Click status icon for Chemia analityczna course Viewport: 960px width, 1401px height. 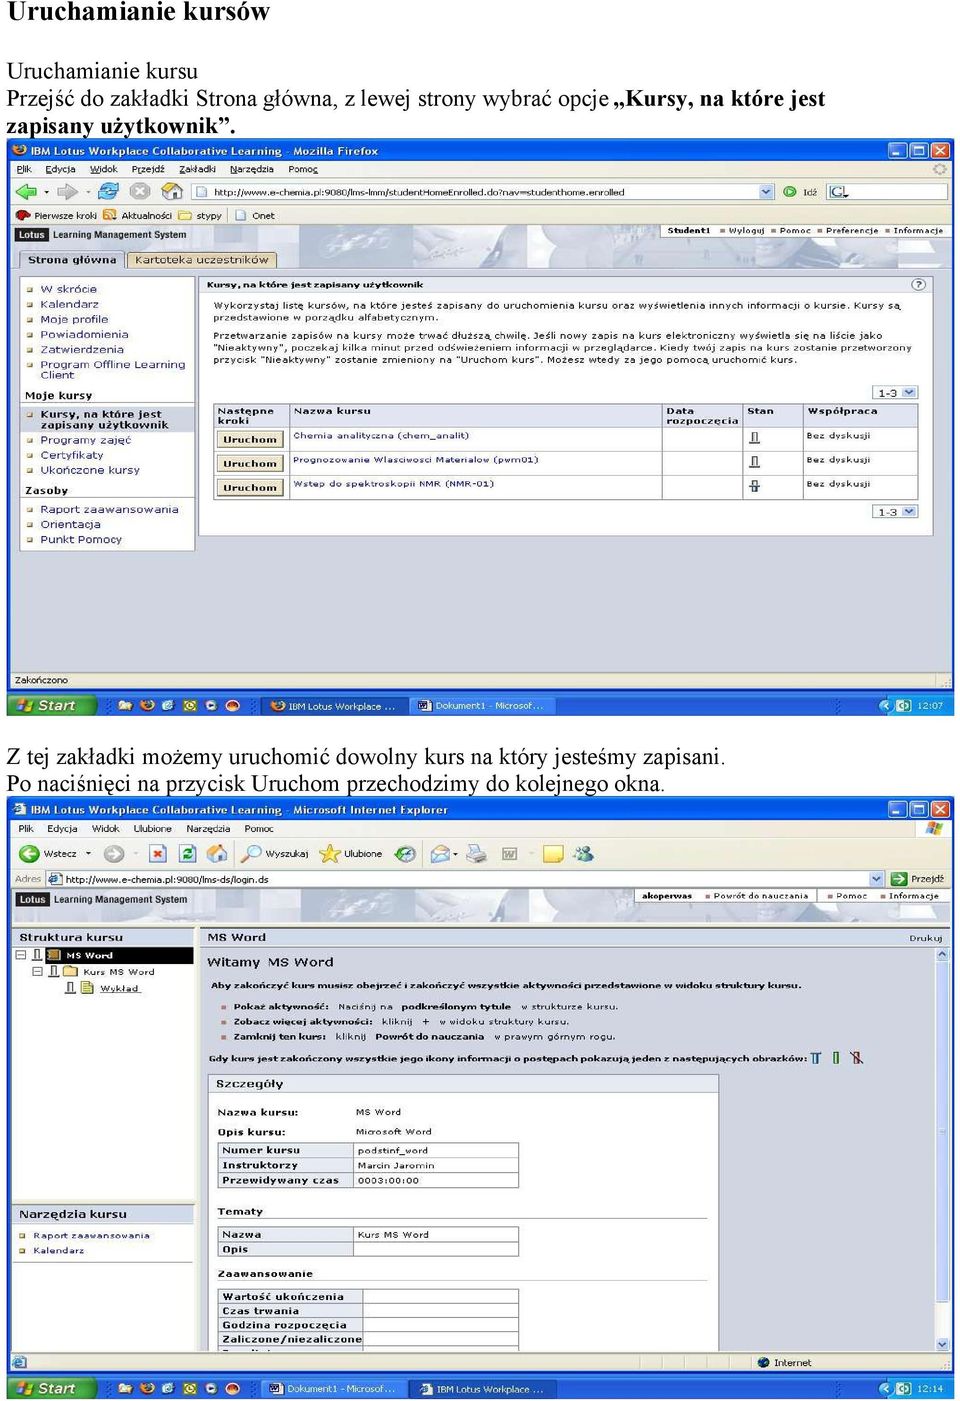(754, 437)
